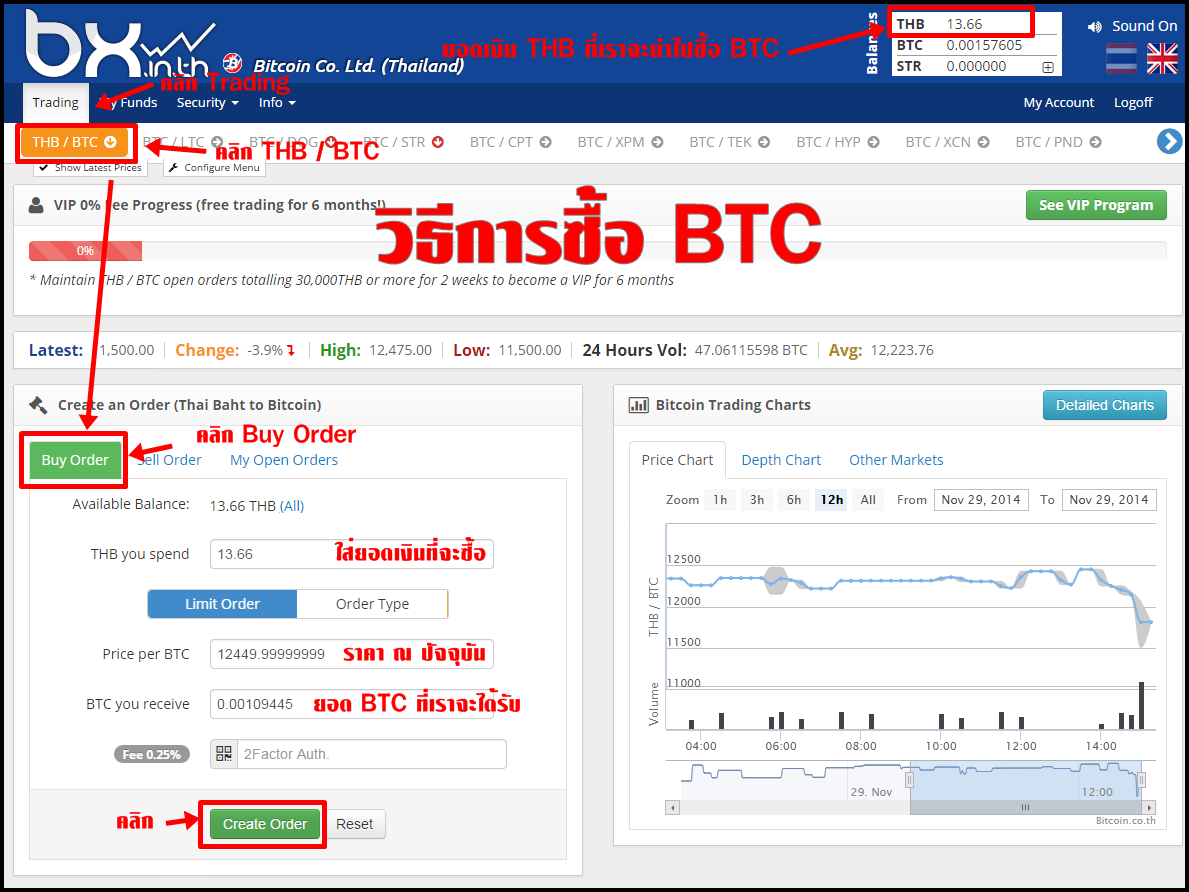Open the Trading tab in the navigation bar
The height and width of the screenshot is (892, 1189).
(x=55, y=102)
